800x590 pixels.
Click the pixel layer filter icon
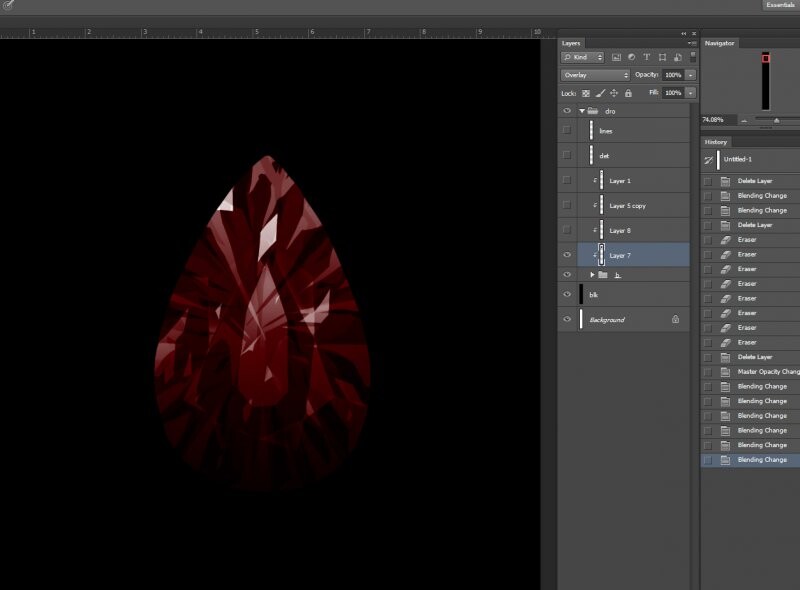coord(616,58)
